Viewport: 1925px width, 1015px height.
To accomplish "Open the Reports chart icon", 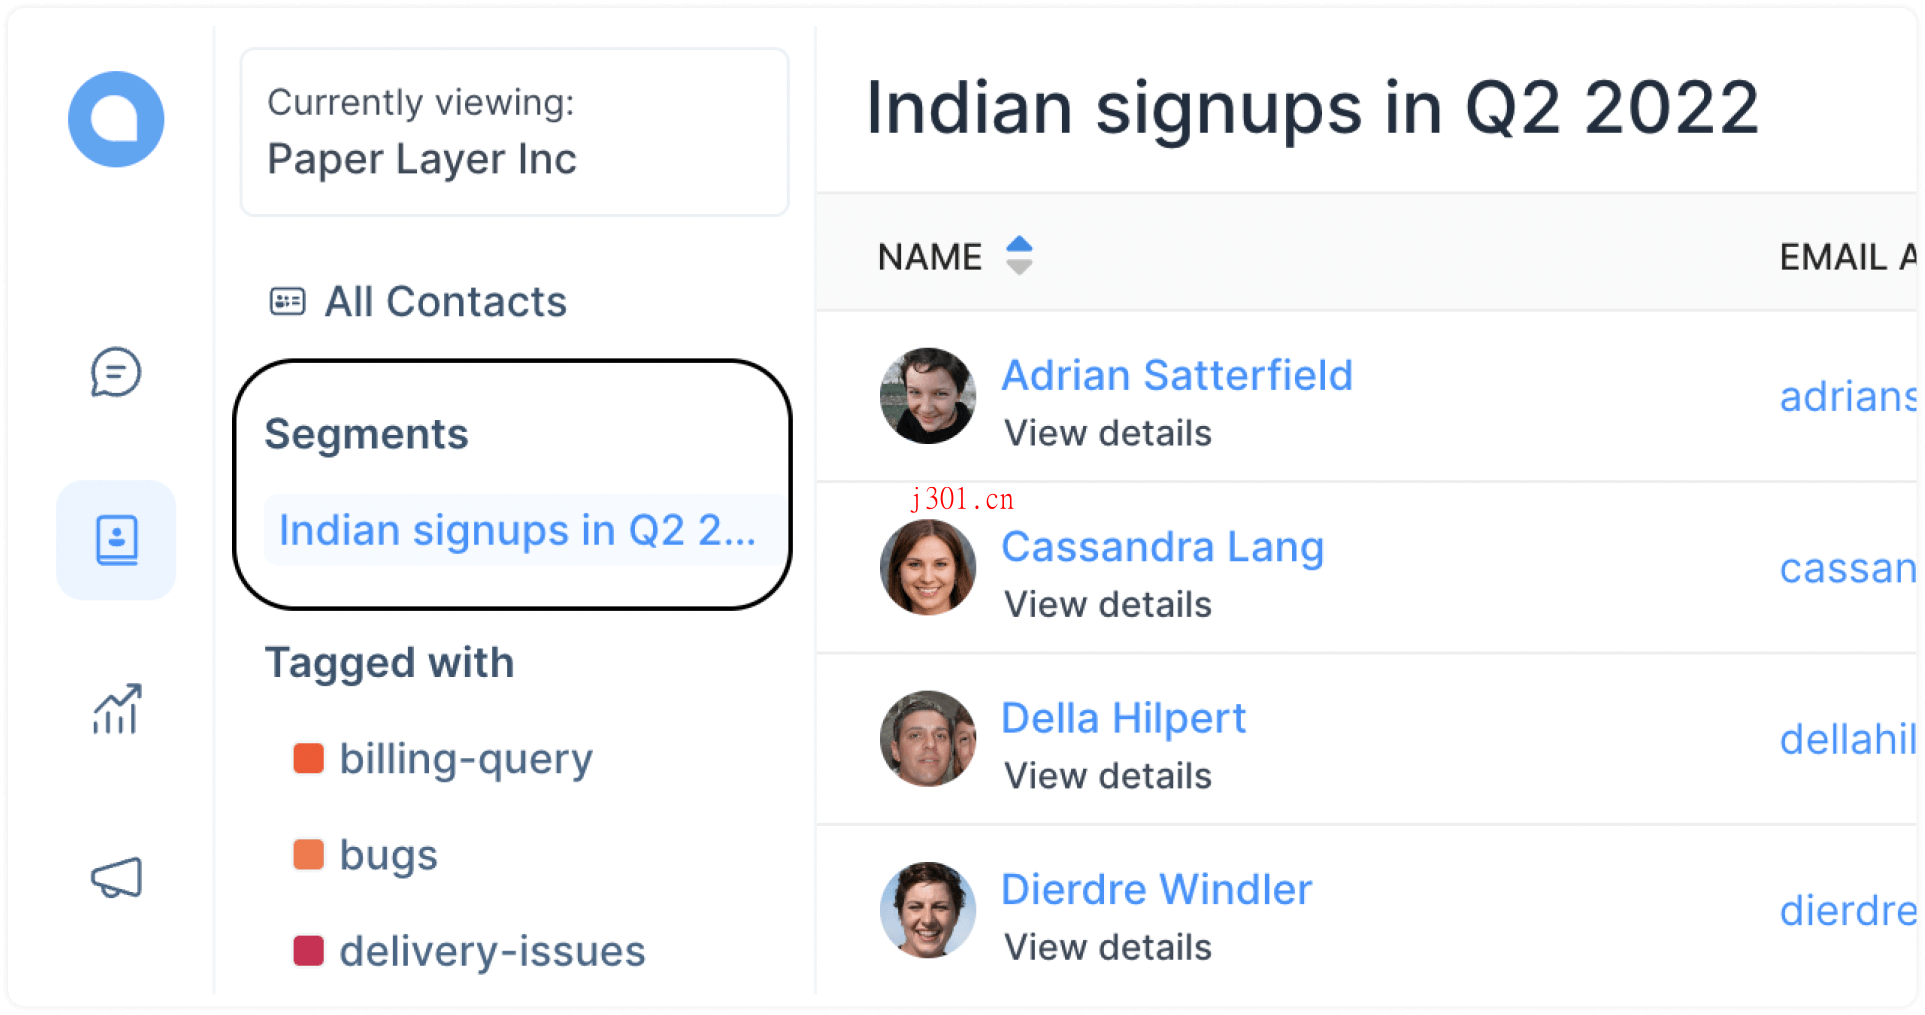I will (x=116, y=709).
